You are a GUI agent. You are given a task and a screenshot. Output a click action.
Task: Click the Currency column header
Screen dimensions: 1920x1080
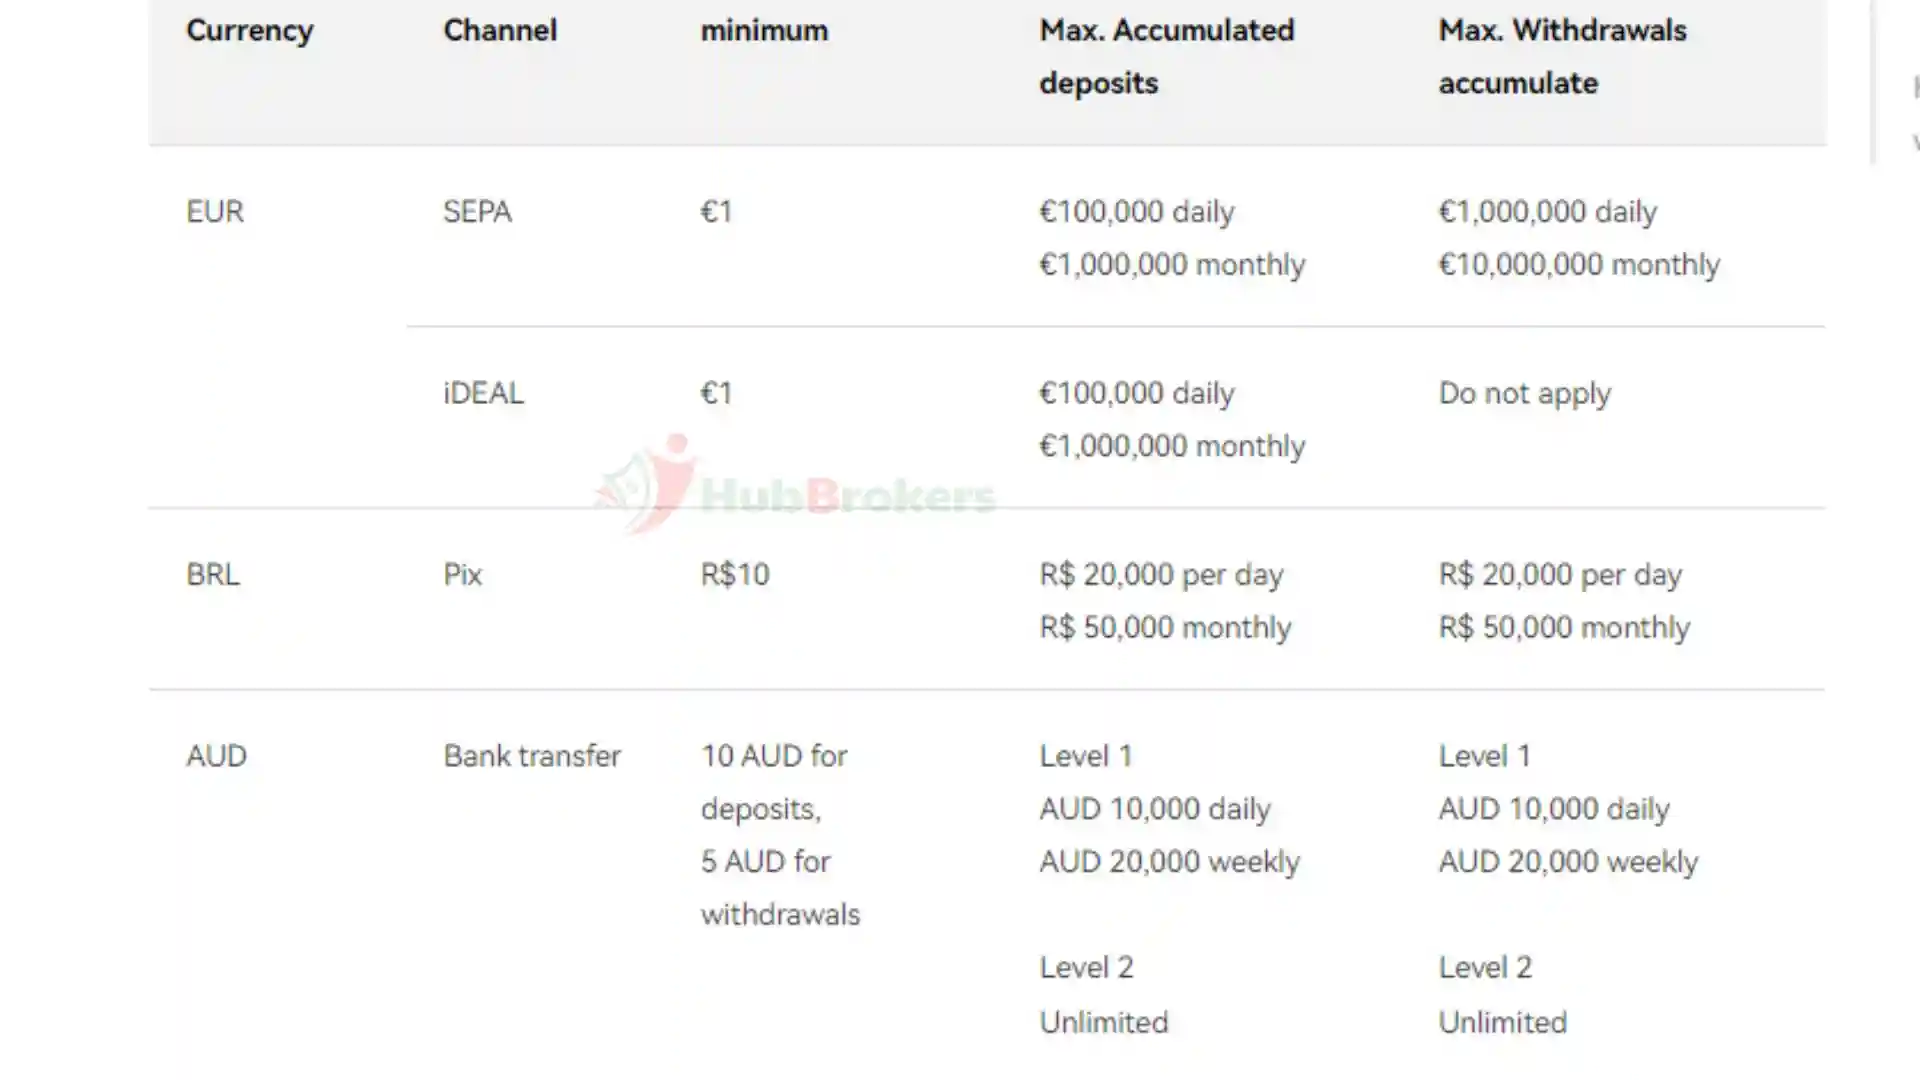coord(249,31)
